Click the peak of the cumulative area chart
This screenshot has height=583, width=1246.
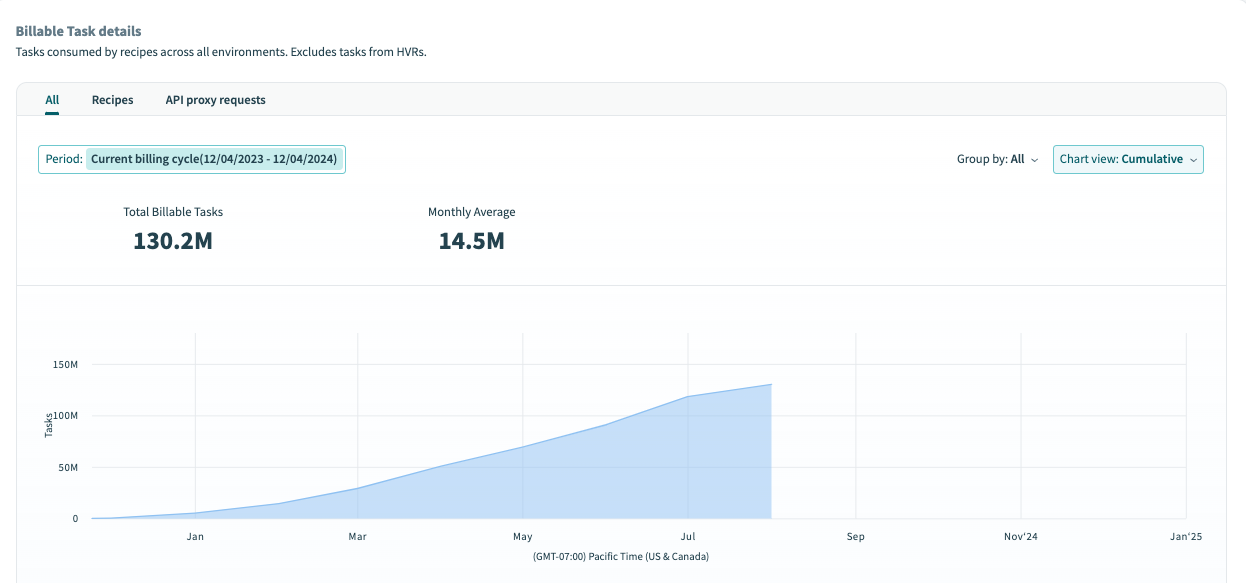770,384
